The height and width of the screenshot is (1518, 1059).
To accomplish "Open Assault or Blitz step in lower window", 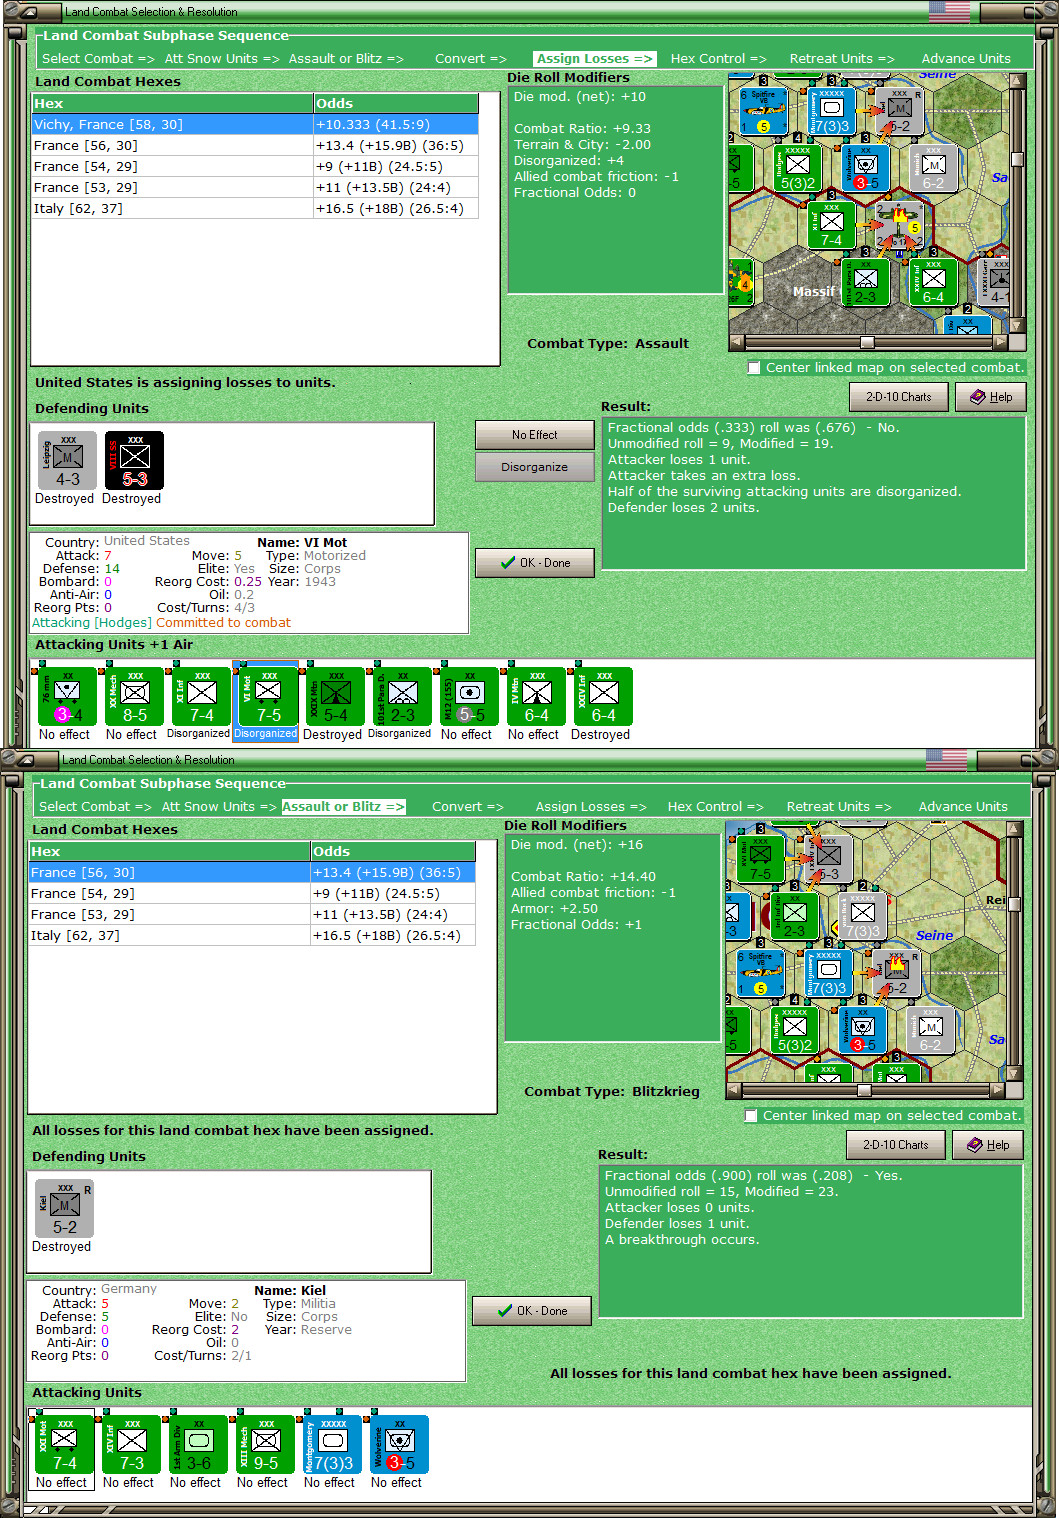I will tap(343, 807).
